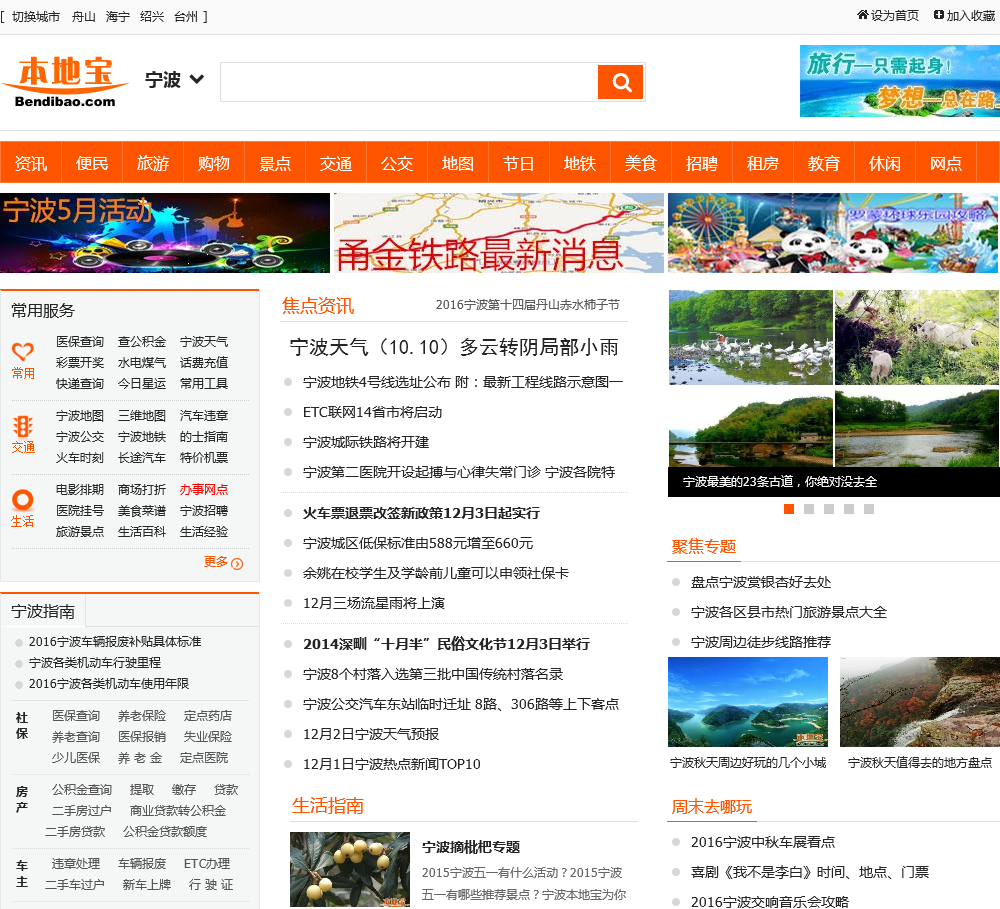
Task: Open the 公交 navigation item
Action: 397,163
